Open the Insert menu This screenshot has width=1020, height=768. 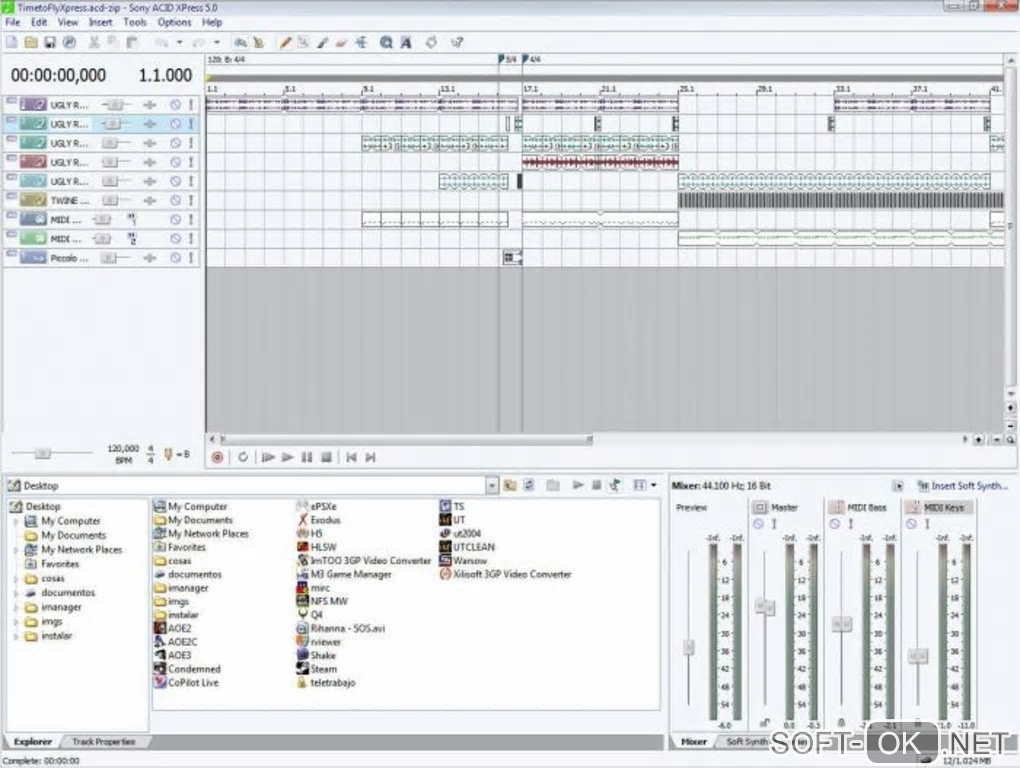100,22
